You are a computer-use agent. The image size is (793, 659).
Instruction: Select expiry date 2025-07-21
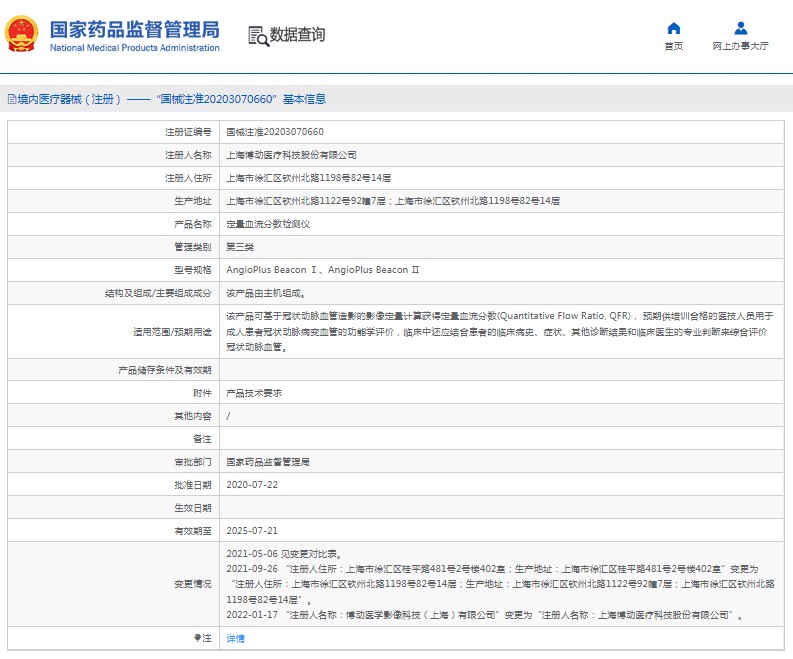pos(252,531)
